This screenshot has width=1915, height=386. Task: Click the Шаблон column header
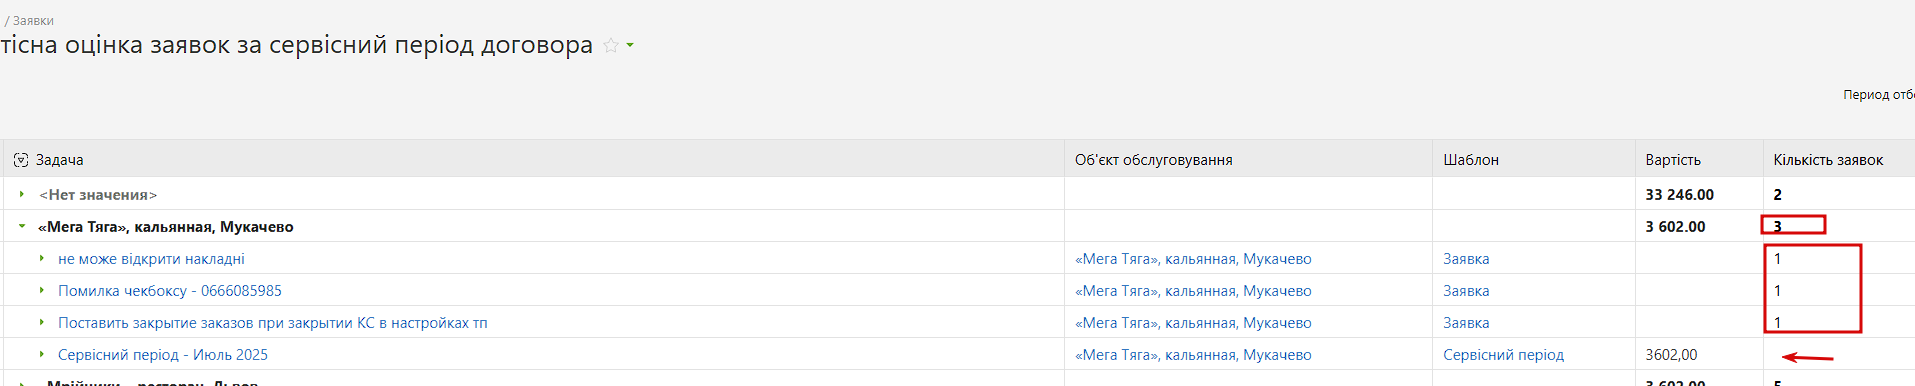click(x=1471, y=160)
